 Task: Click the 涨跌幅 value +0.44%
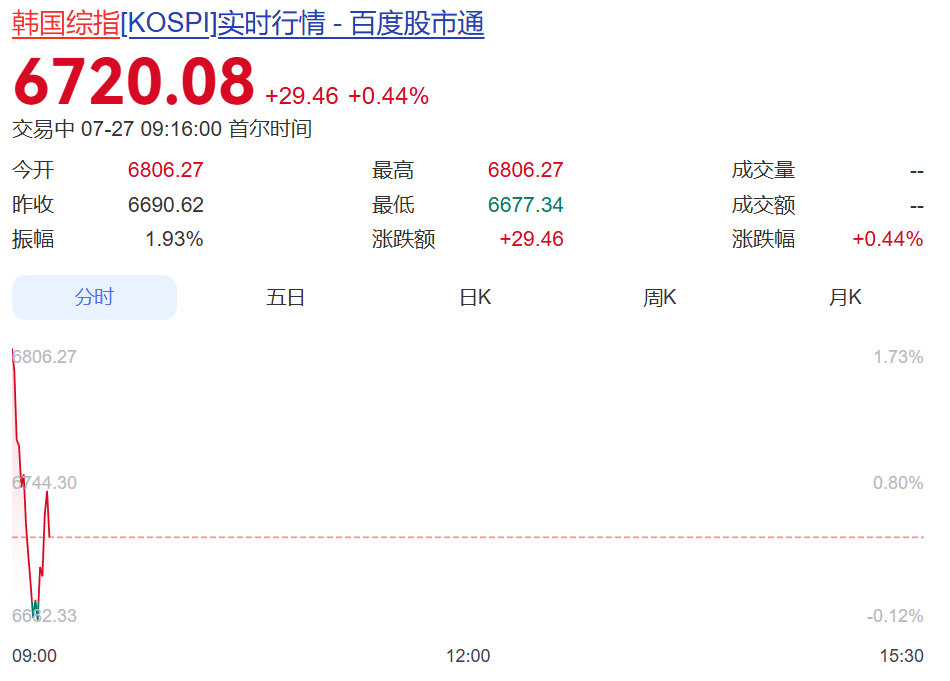[888, 239]
